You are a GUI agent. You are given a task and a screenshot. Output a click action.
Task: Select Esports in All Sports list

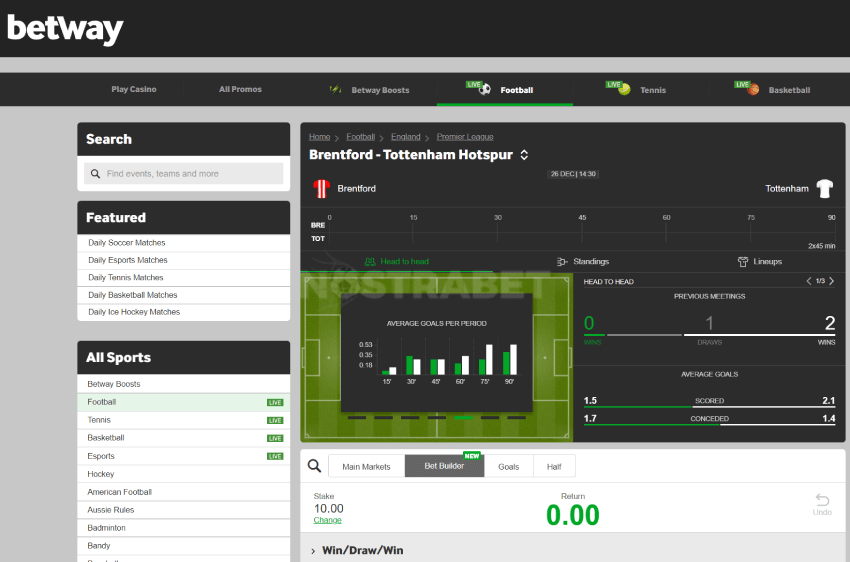(184, 456)
